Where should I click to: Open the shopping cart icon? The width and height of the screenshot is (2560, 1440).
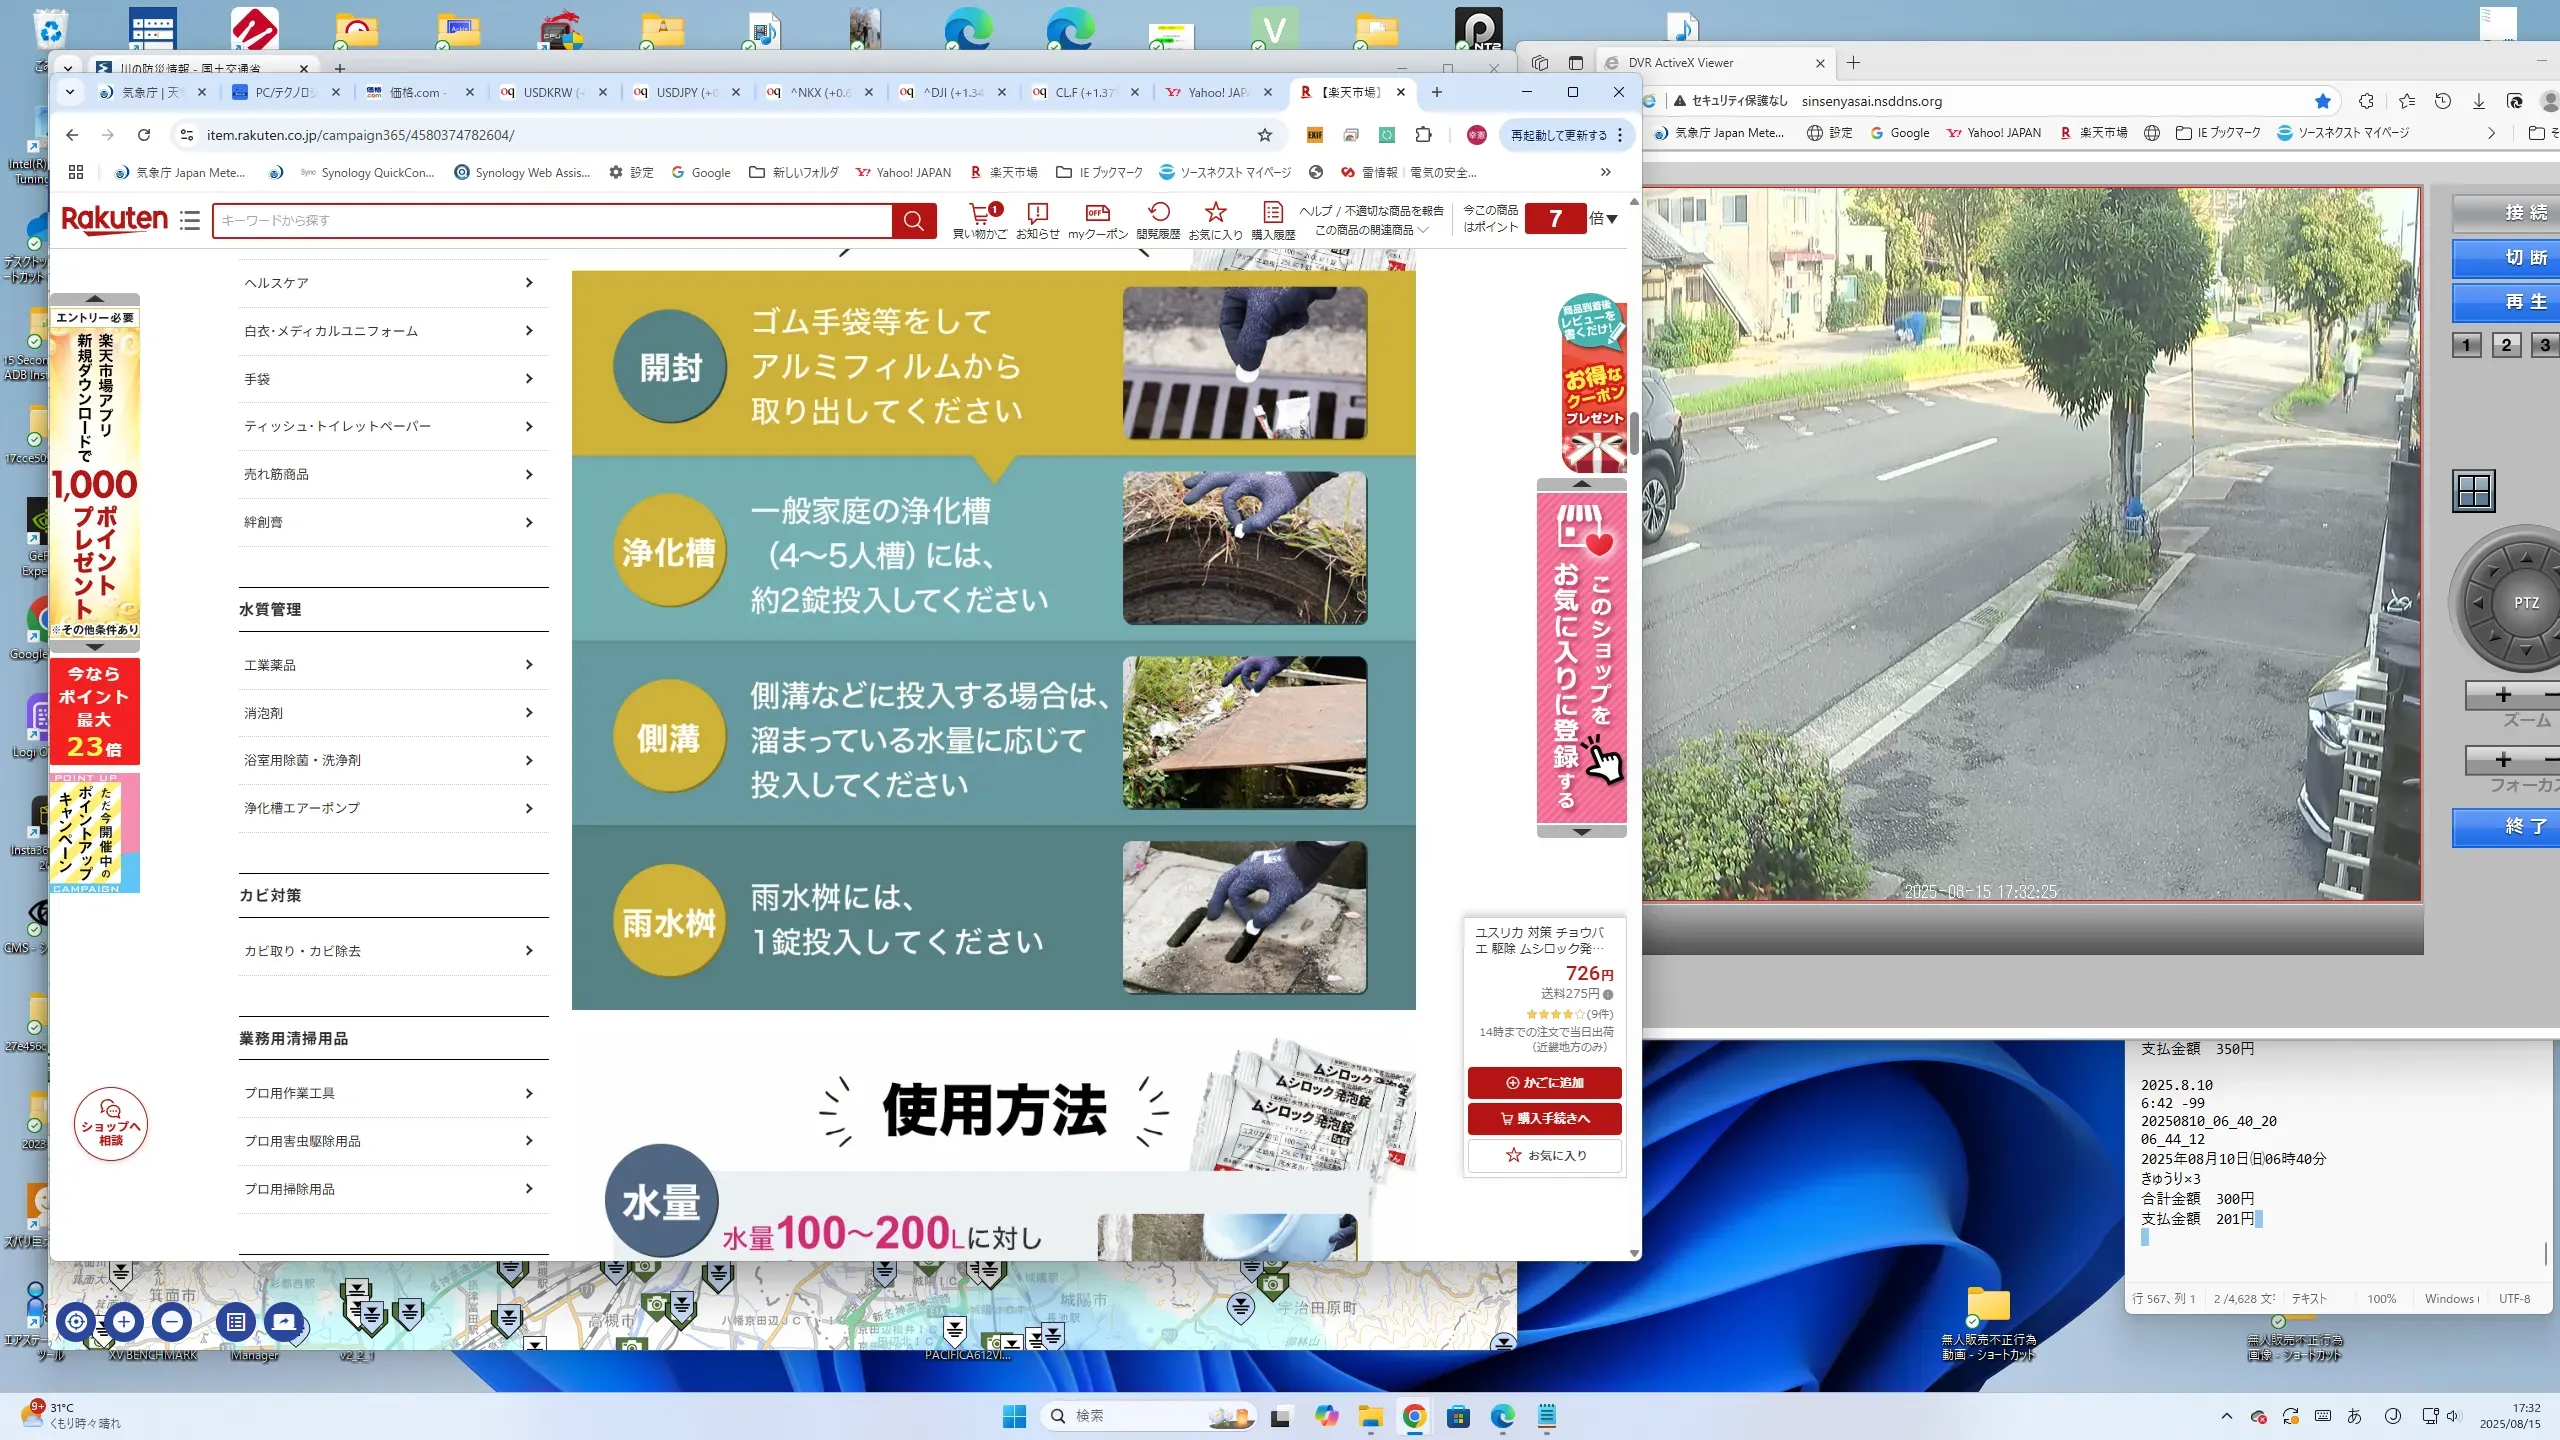(979, 214)
